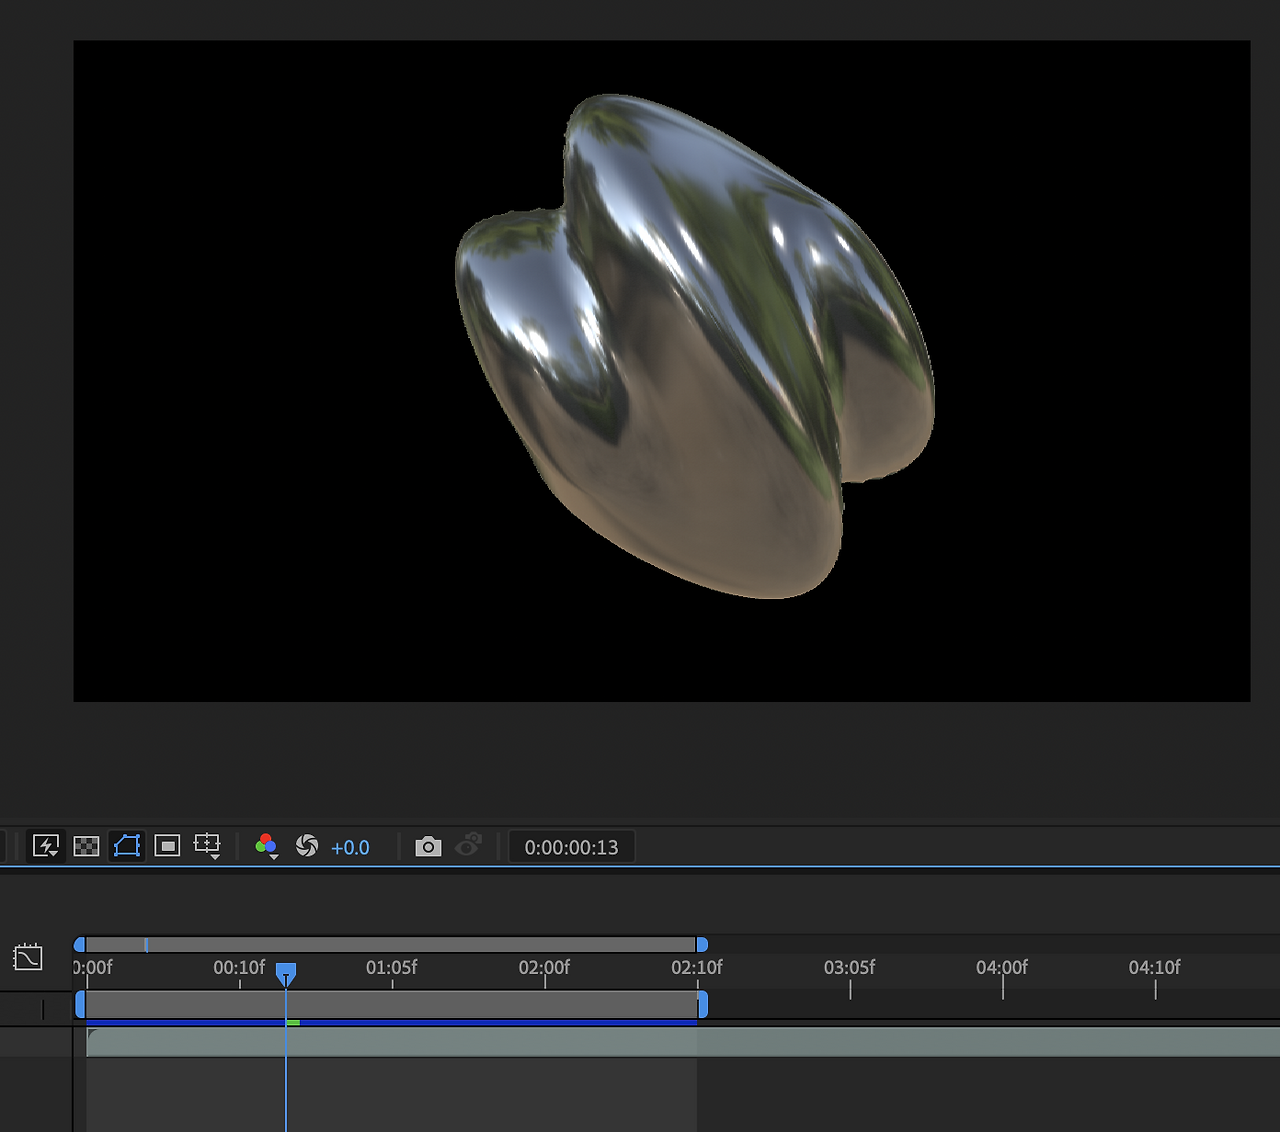Click the 00:10f mark on the ruler
This screenshot has height=1132, width=1280.
239,968
